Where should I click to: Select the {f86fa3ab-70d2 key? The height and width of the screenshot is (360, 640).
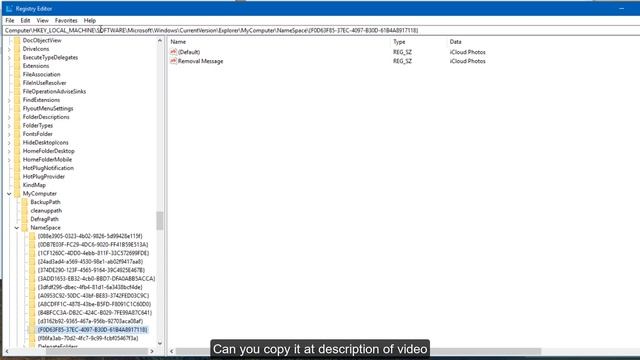coord(88,338)
